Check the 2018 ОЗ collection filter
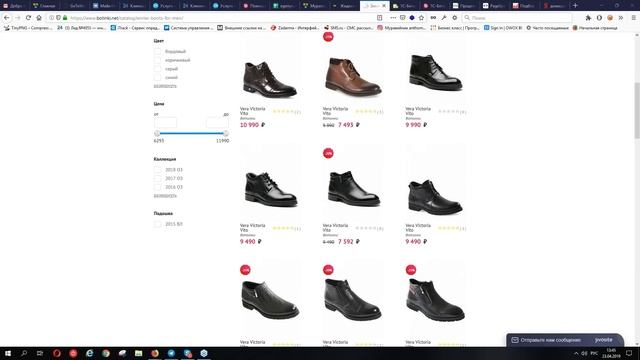640x360 pixels. coord(158,170)
